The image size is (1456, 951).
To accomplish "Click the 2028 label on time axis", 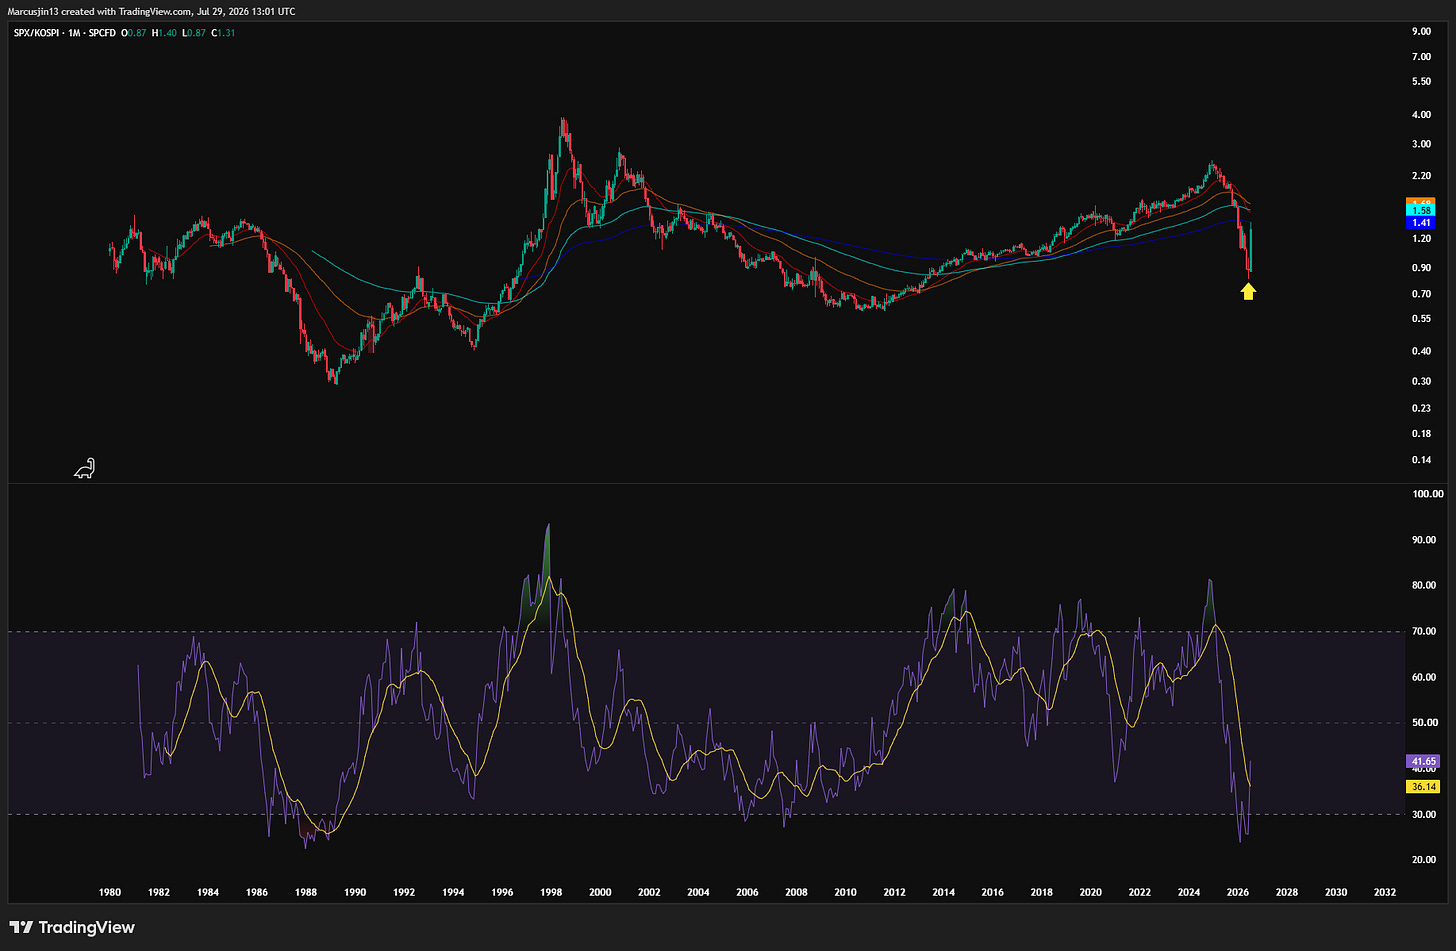I will (x=1286, y=893).
